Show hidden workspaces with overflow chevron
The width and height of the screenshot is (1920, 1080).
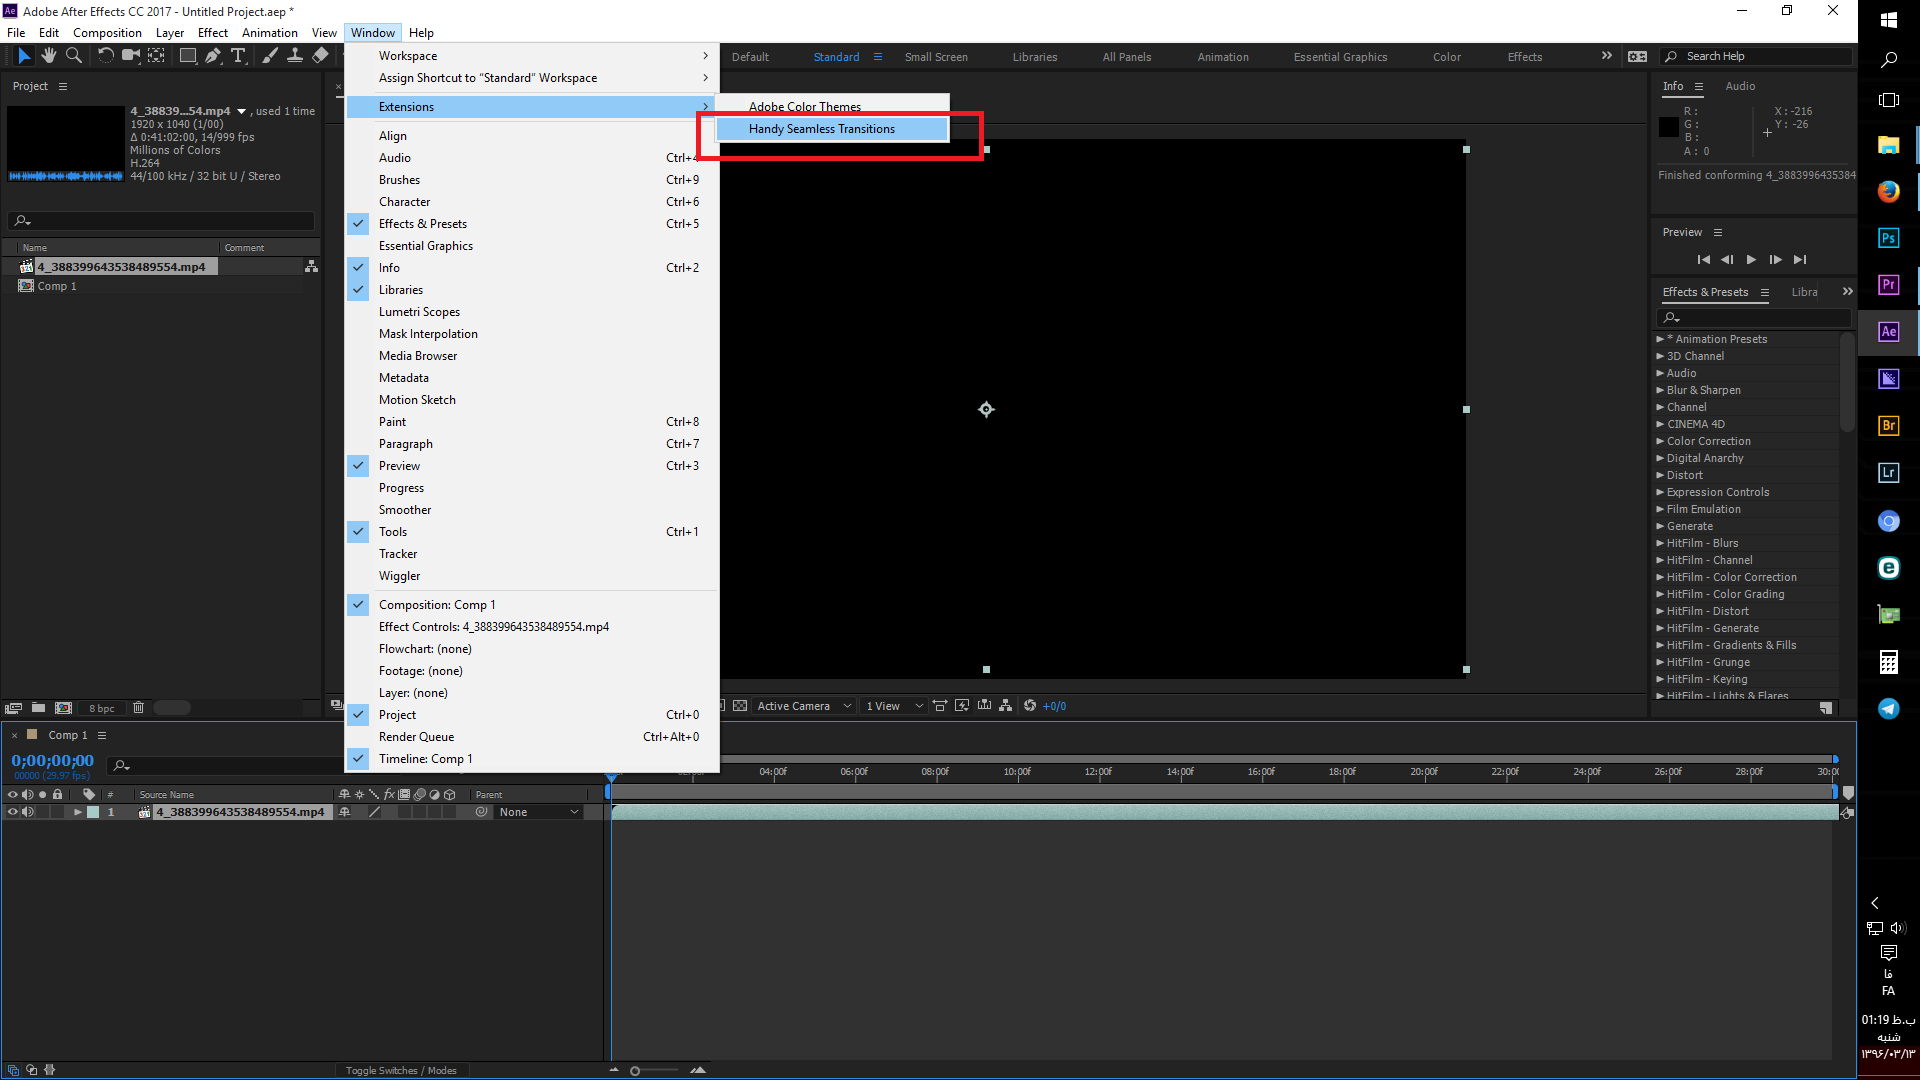[x=1606, y=56]
